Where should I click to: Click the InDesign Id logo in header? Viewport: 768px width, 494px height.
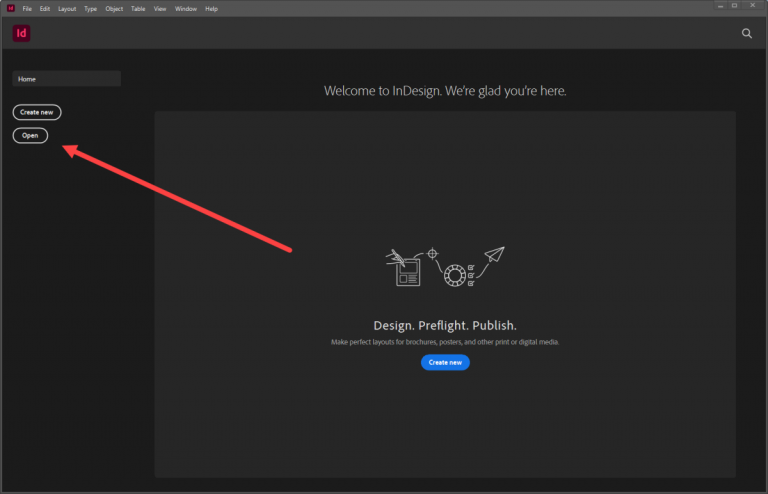[x=21, y=33]
